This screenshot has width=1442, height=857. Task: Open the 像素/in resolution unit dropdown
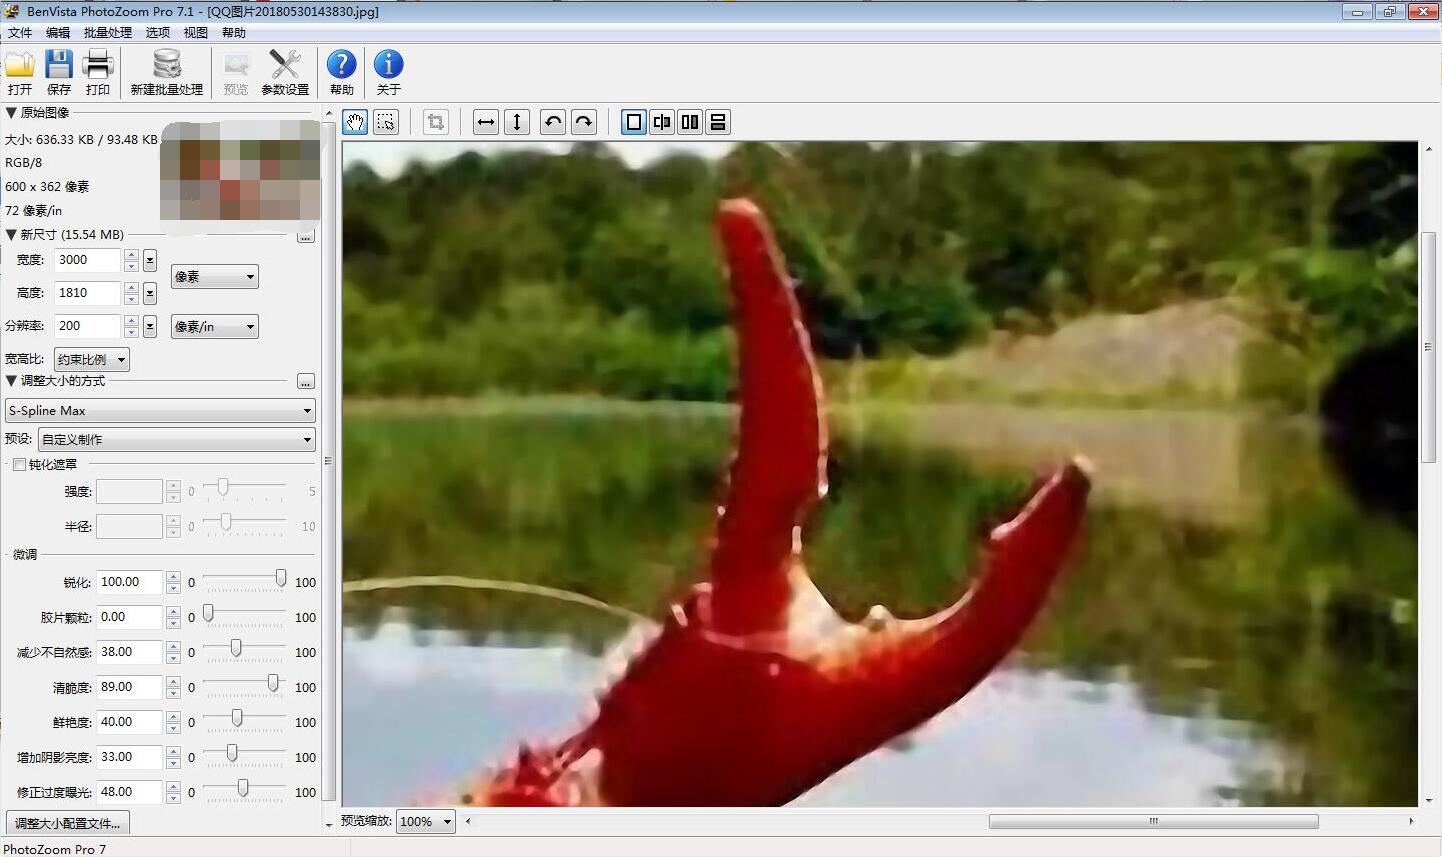pos(215,327)
